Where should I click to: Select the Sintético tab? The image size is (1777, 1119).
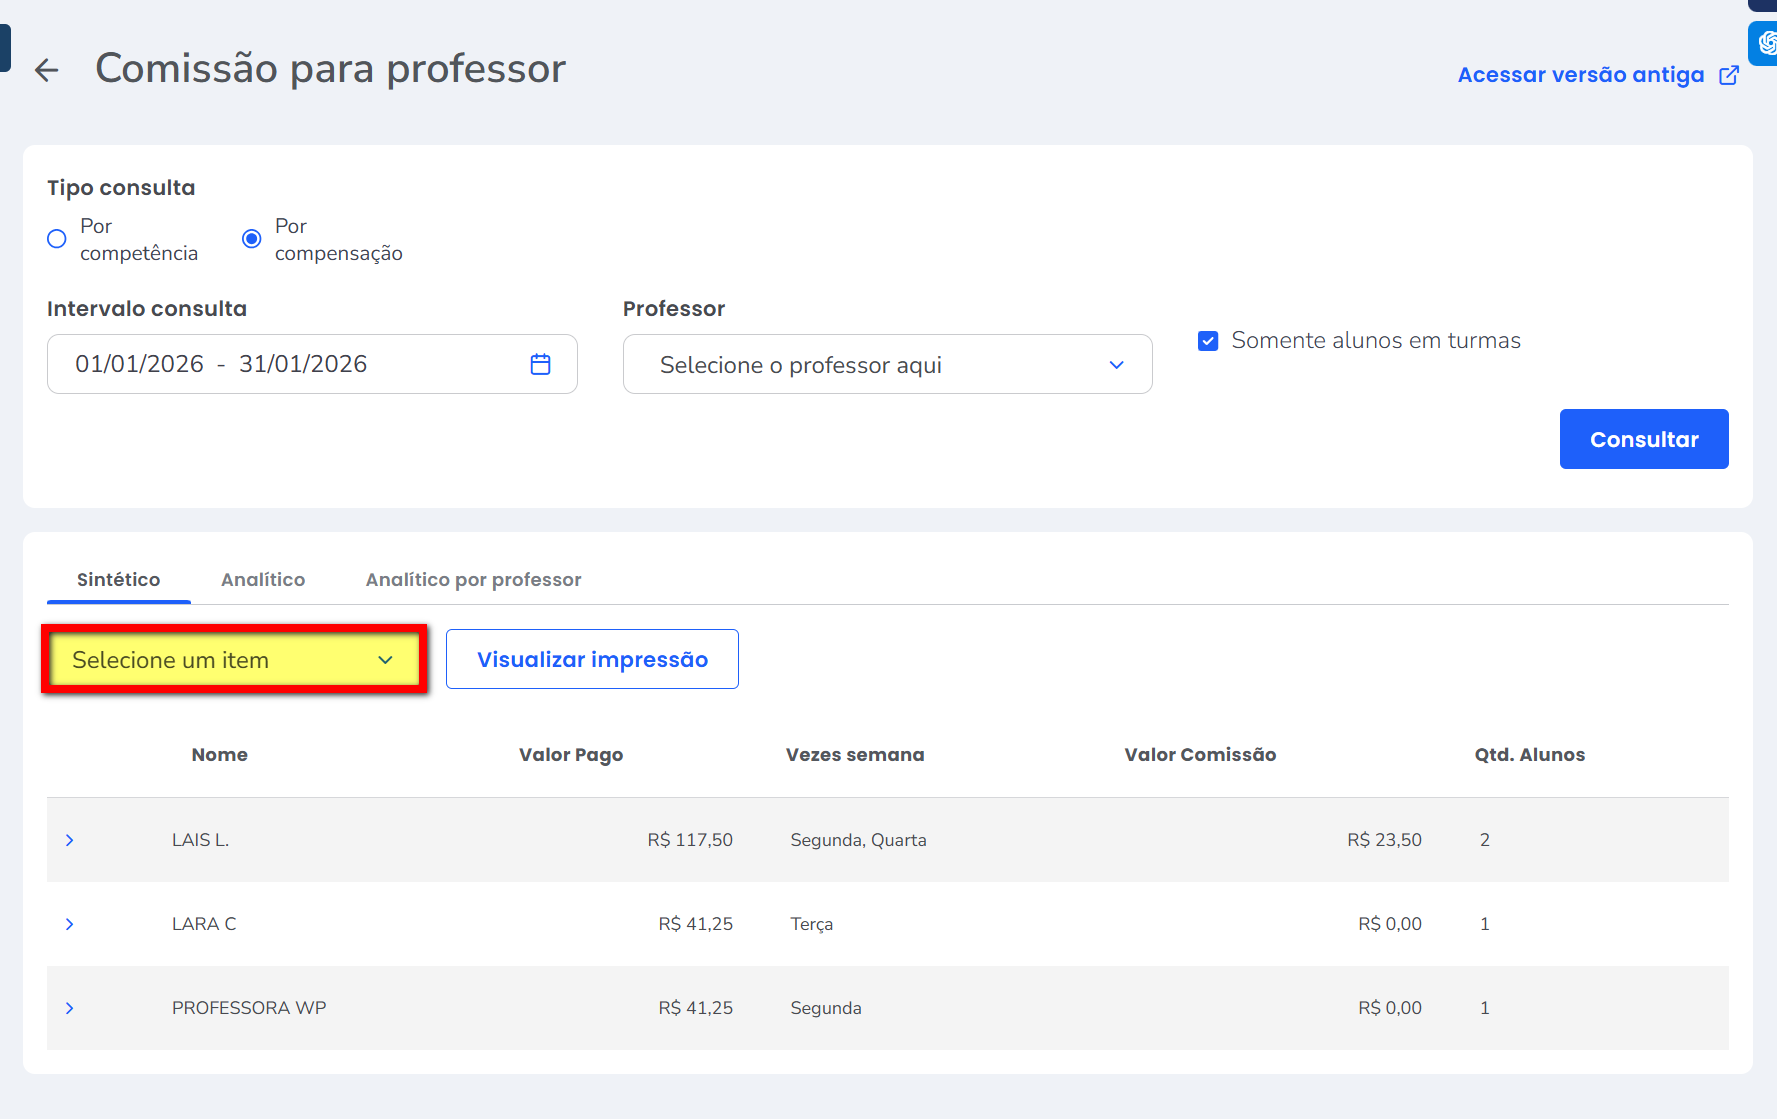tap(118, 580)
